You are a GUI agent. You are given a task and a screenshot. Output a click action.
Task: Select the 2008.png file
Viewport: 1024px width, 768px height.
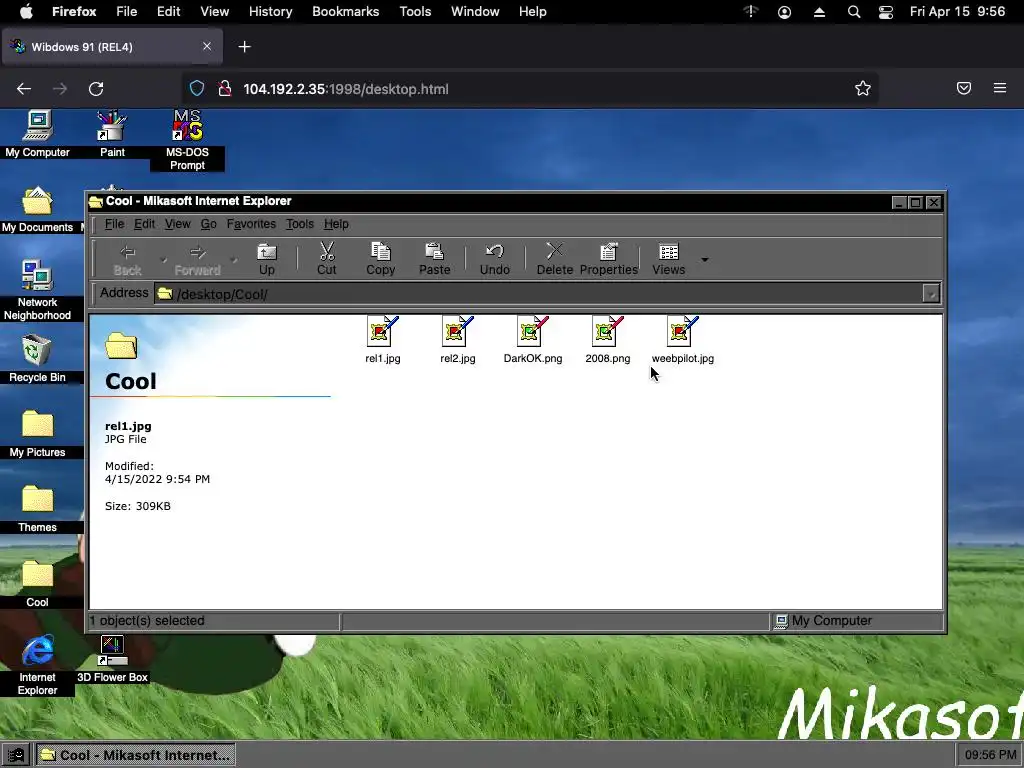coord(608,340)
